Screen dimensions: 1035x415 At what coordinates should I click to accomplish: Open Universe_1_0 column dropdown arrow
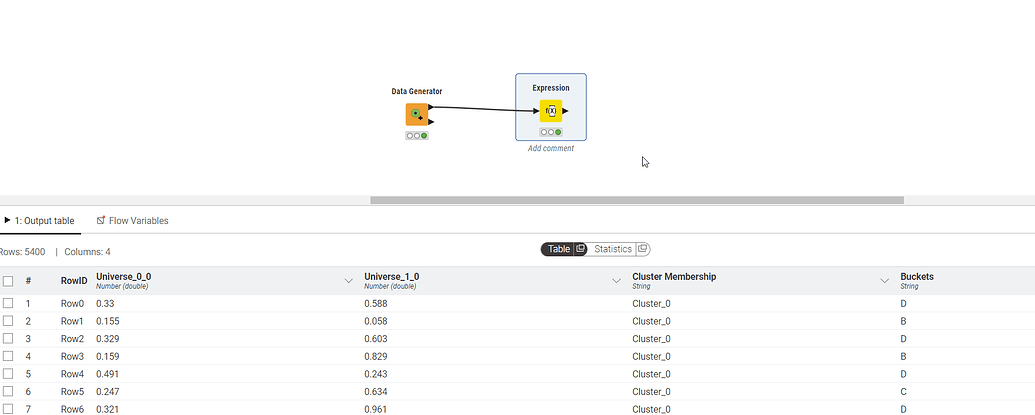click(617, 281)
